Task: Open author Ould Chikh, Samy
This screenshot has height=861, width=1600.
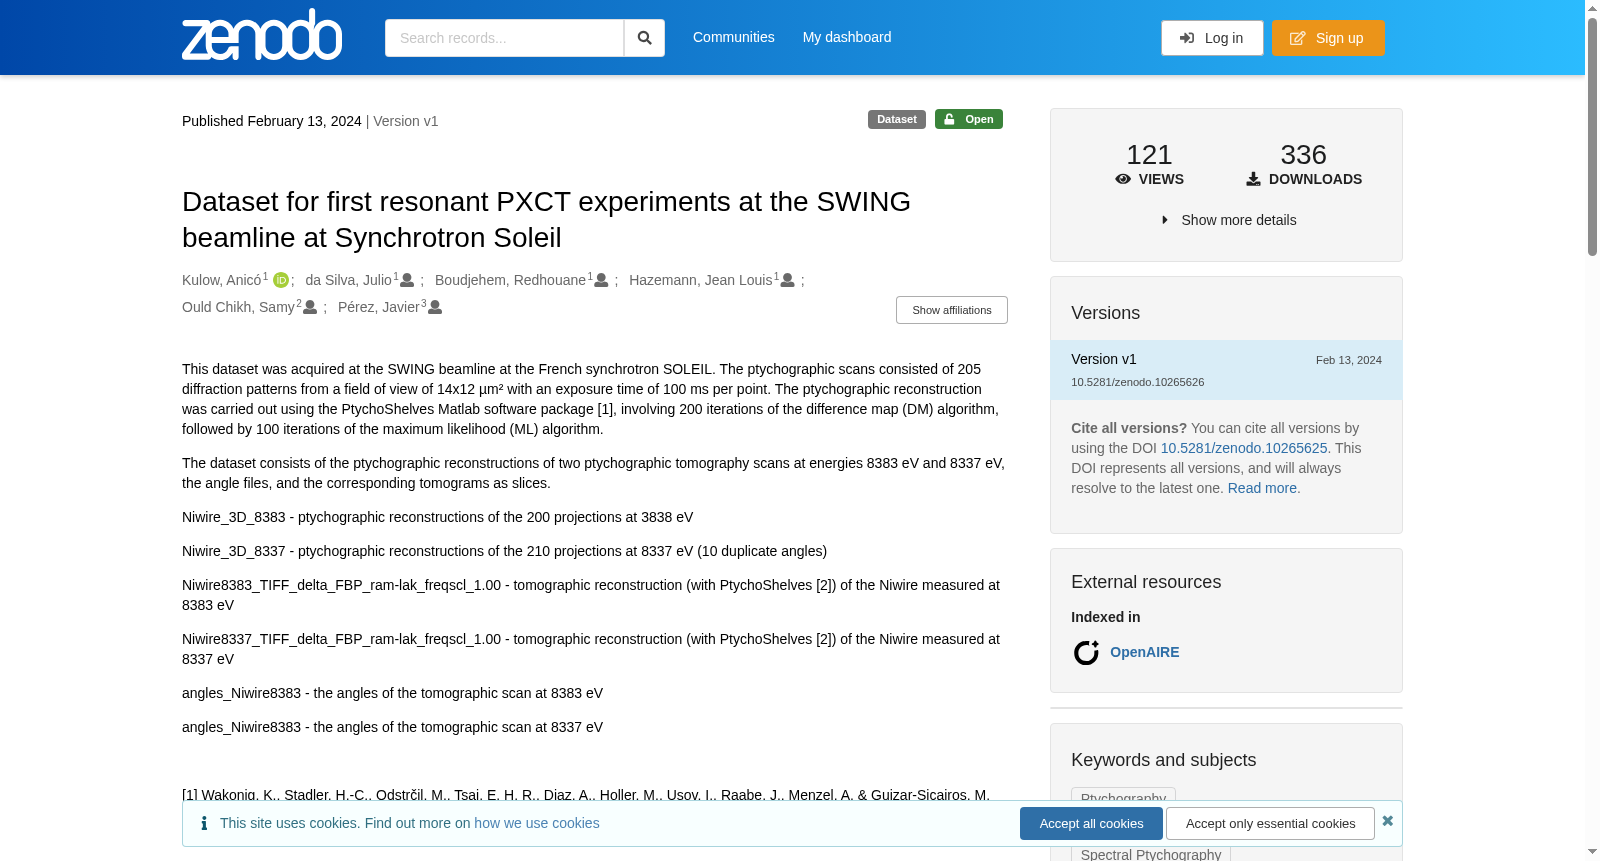Action: [239, 307]
